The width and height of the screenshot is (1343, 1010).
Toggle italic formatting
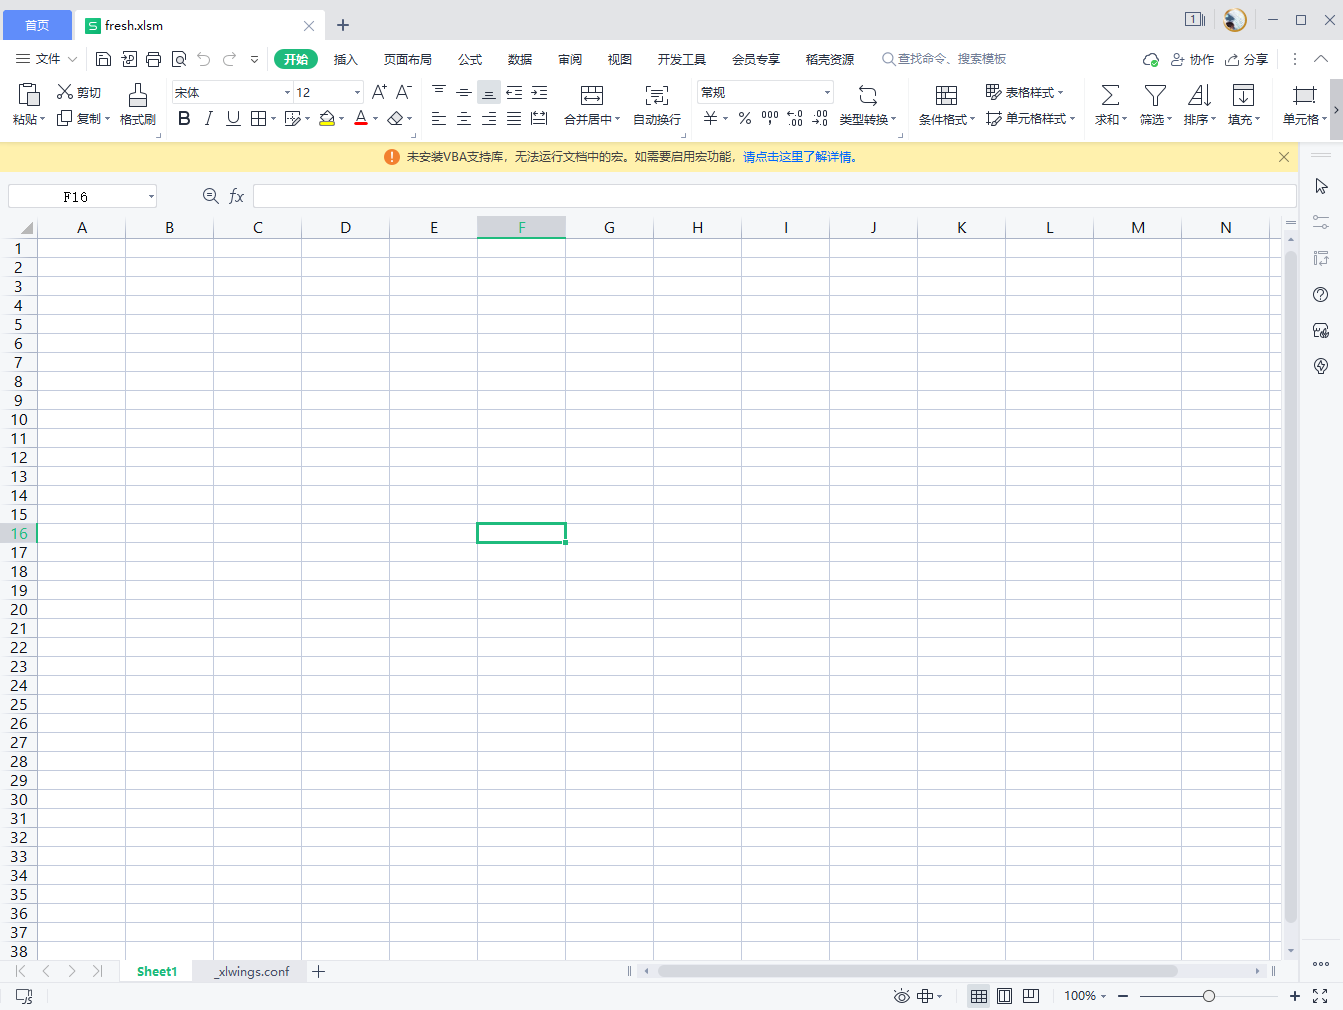coord(208,118)
